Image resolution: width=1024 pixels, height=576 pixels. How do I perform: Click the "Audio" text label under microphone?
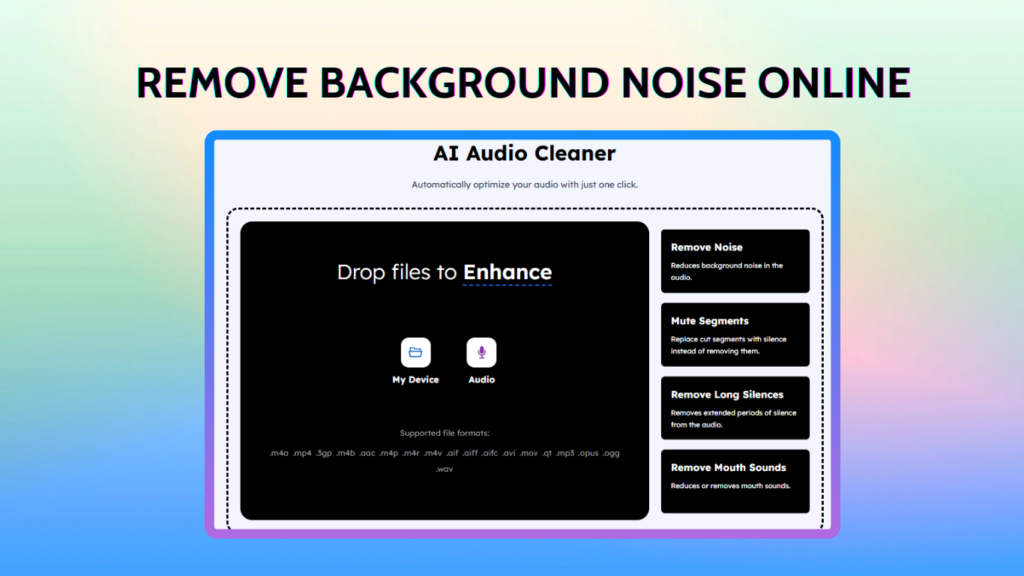coord(481,380)
